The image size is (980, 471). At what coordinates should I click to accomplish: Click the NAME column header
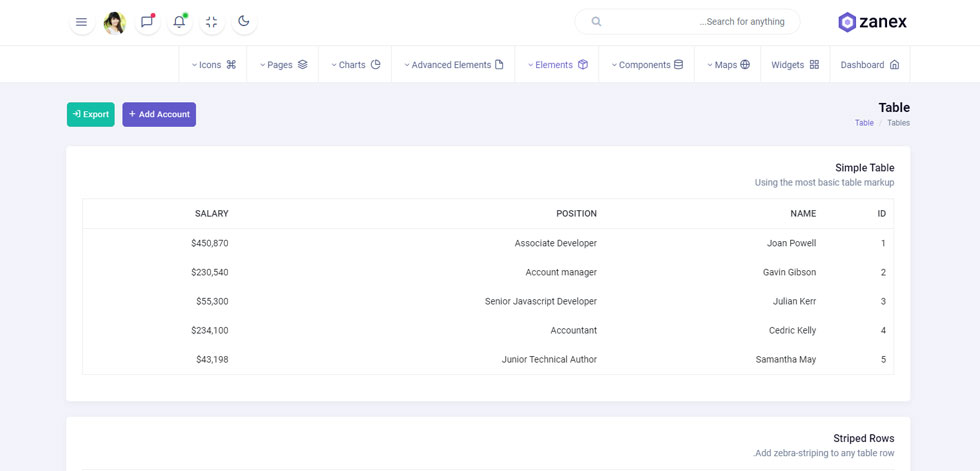[x=803, y=214]
